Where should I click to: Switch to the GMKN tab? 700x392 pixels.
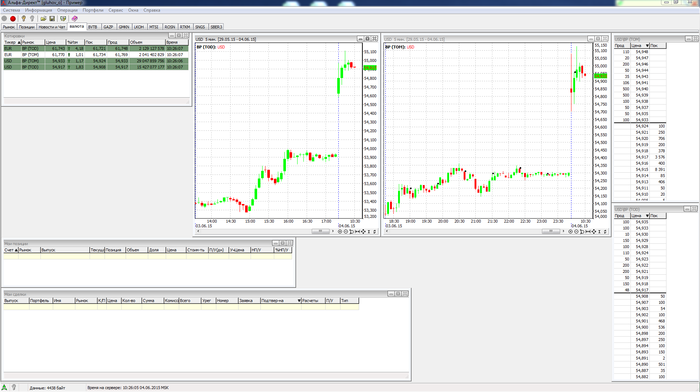(x=124, y=27)
